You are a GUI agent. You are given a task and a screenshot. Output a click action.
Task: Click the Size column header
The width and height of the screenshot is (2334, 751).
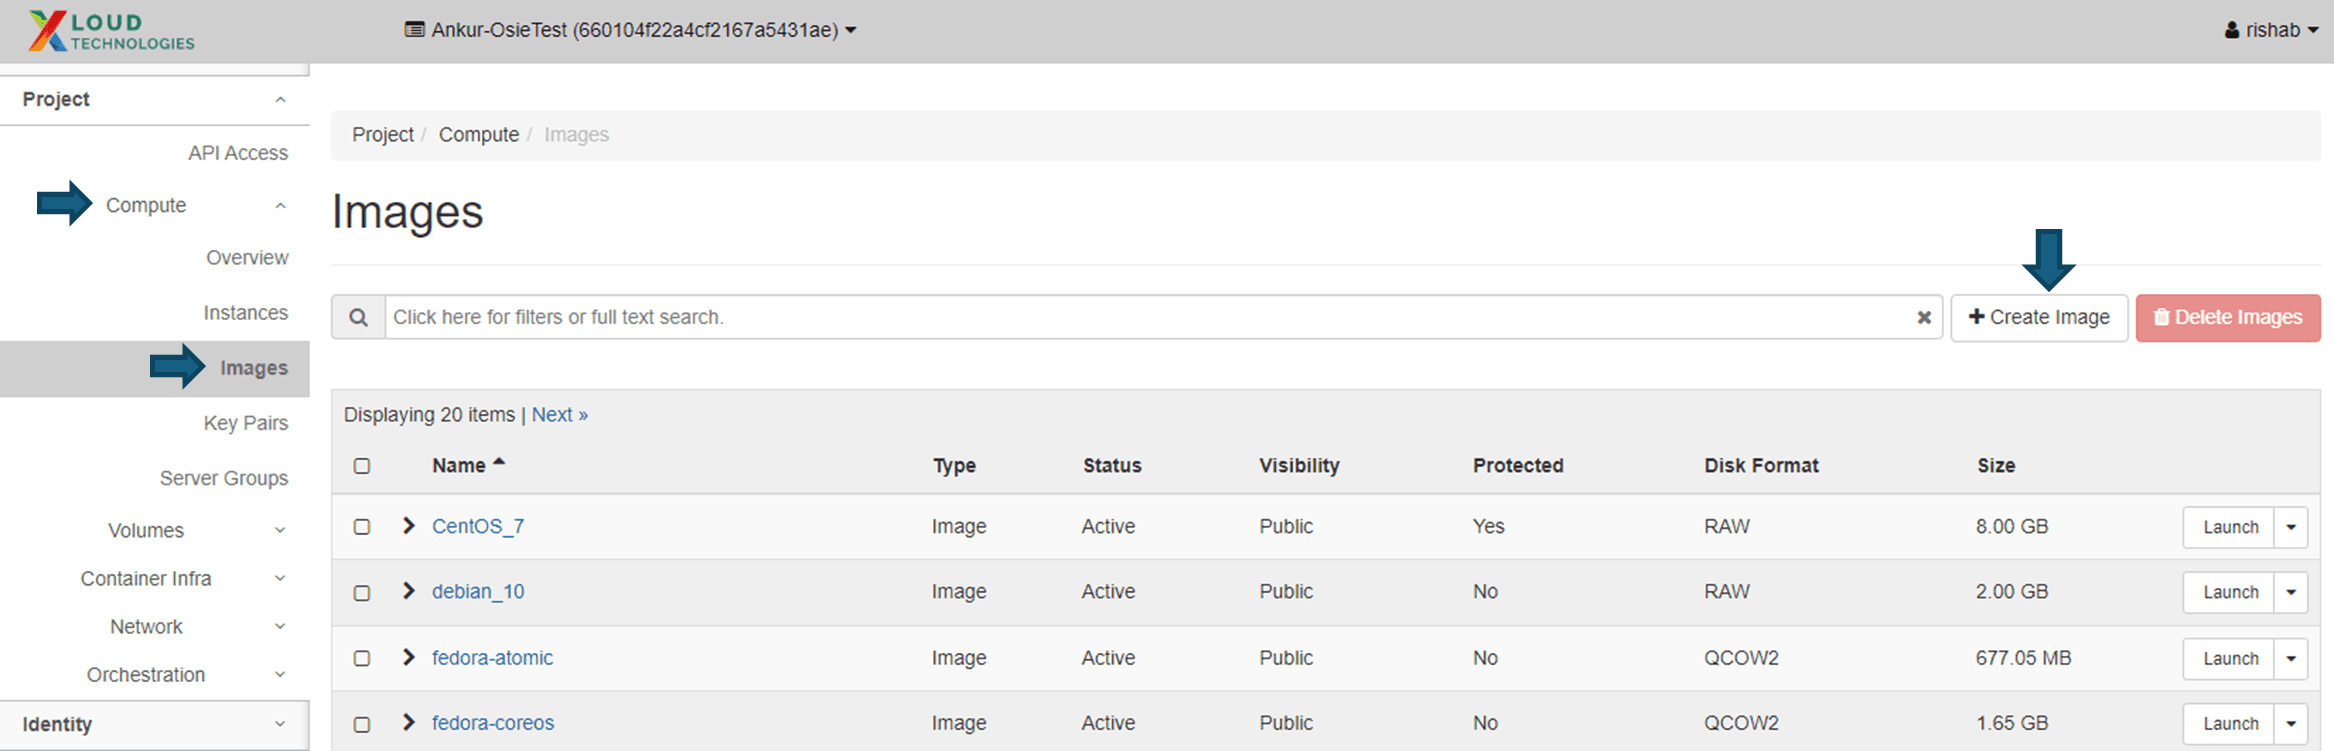coord(1996,465)
